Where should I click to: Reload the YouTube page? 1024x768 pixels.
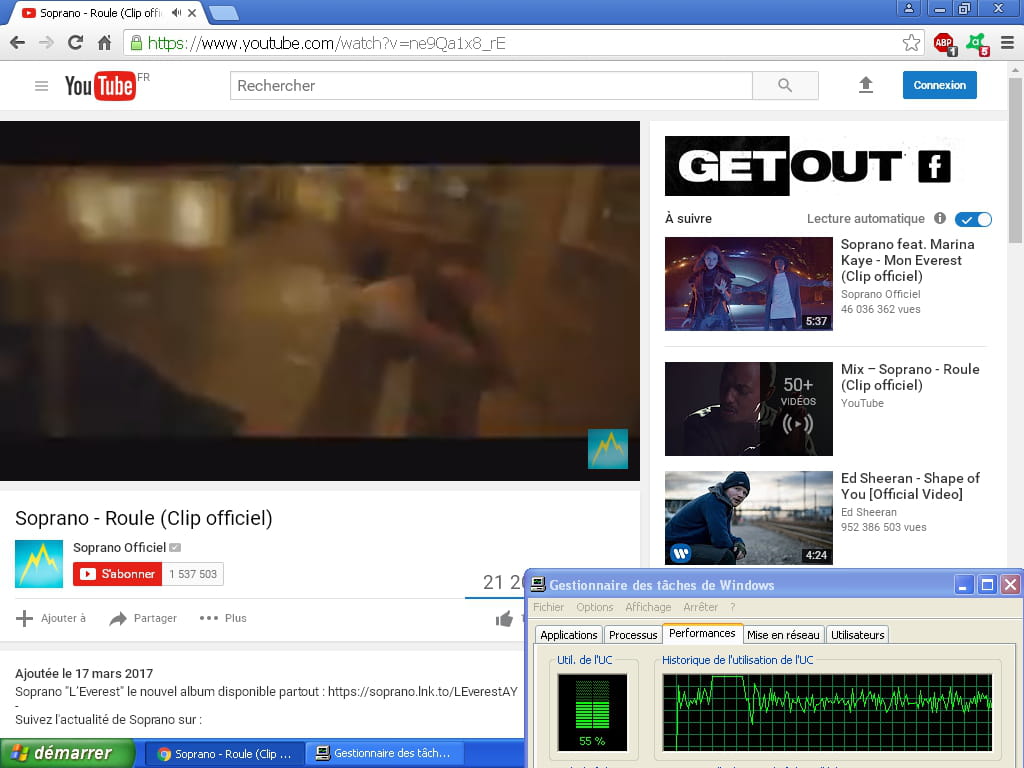(x=75, y=43)
